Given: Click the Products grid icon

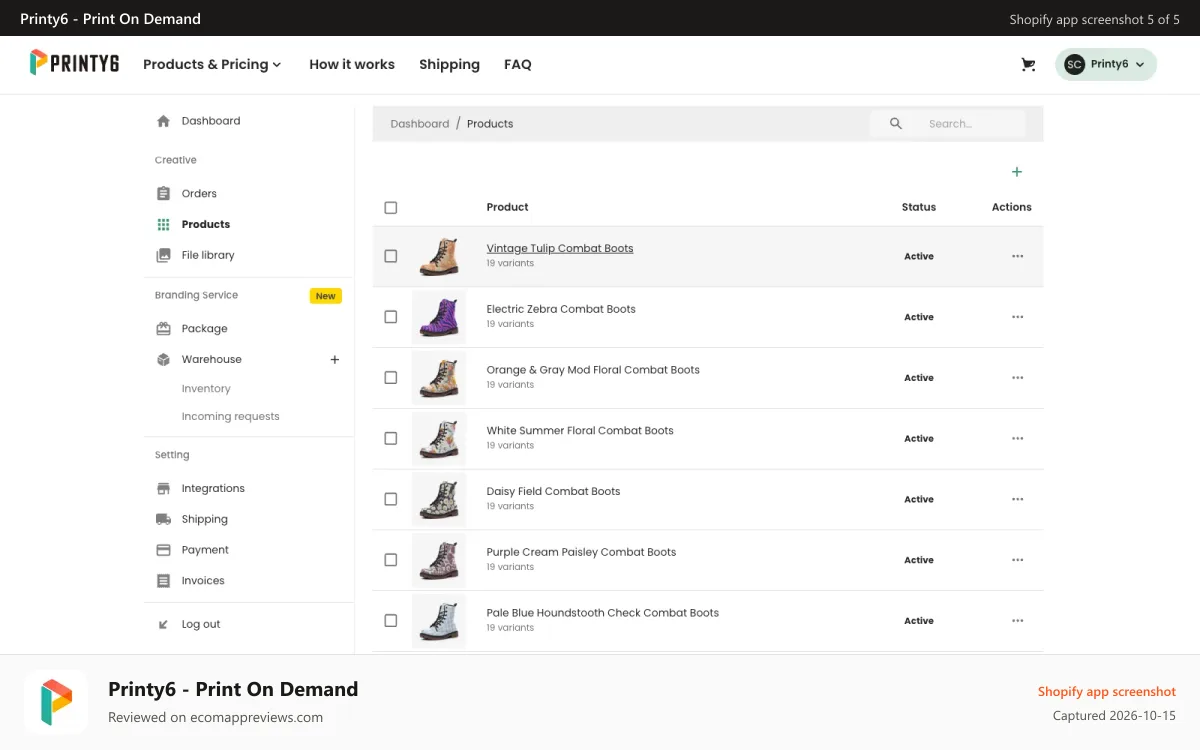Looking at the screenshot, I should (x=163, y=225).
